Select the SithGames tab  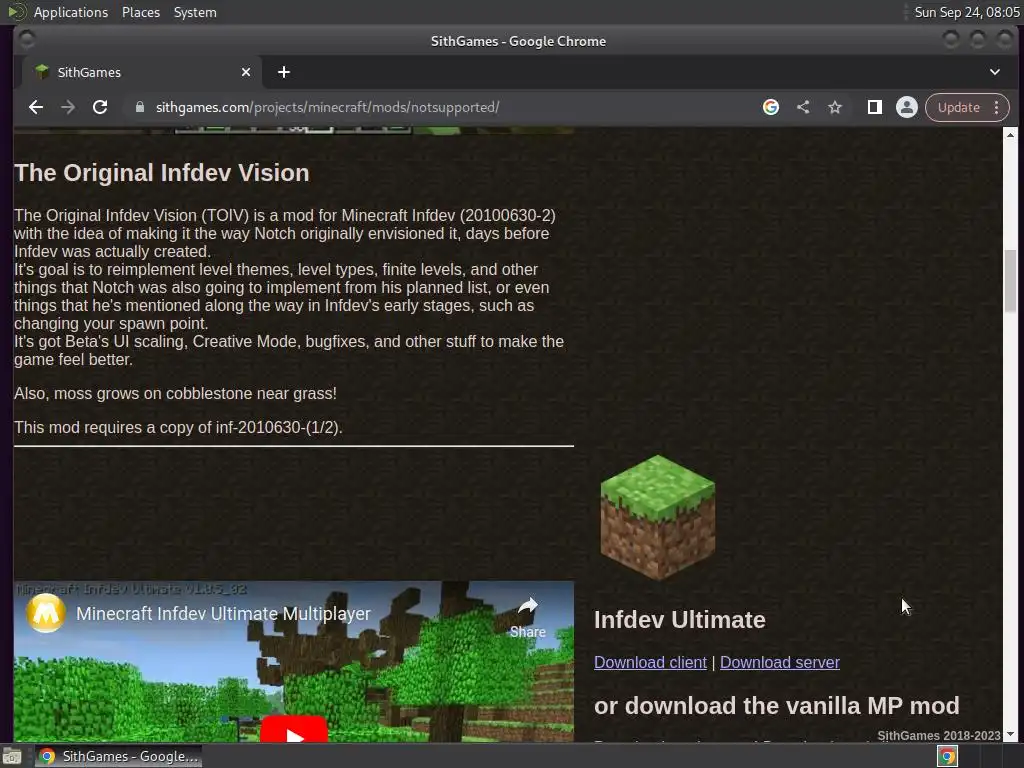tap(142, 72)
